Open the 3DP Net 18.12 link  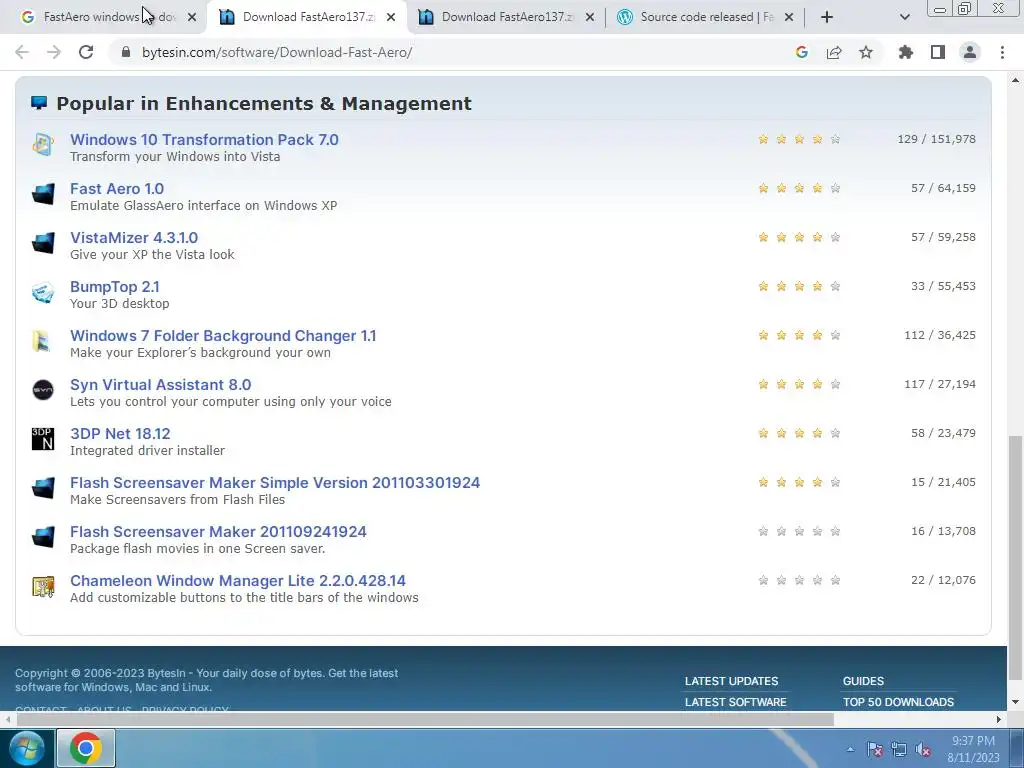pyautogui.click(x=120, y=433)
